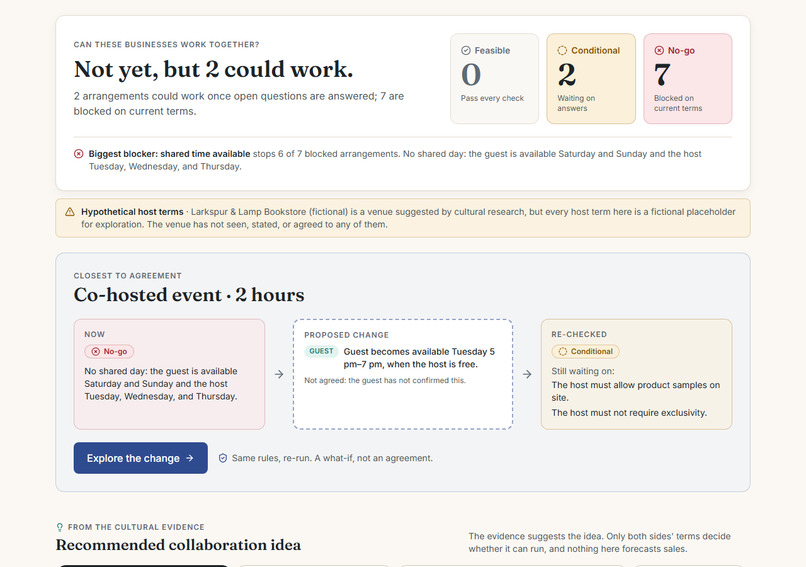This screenshot has height=567, width=806.
Task: Click the shield icon beside Same rules, re-run
Action: pyautogui.click(x=223, y=458)
